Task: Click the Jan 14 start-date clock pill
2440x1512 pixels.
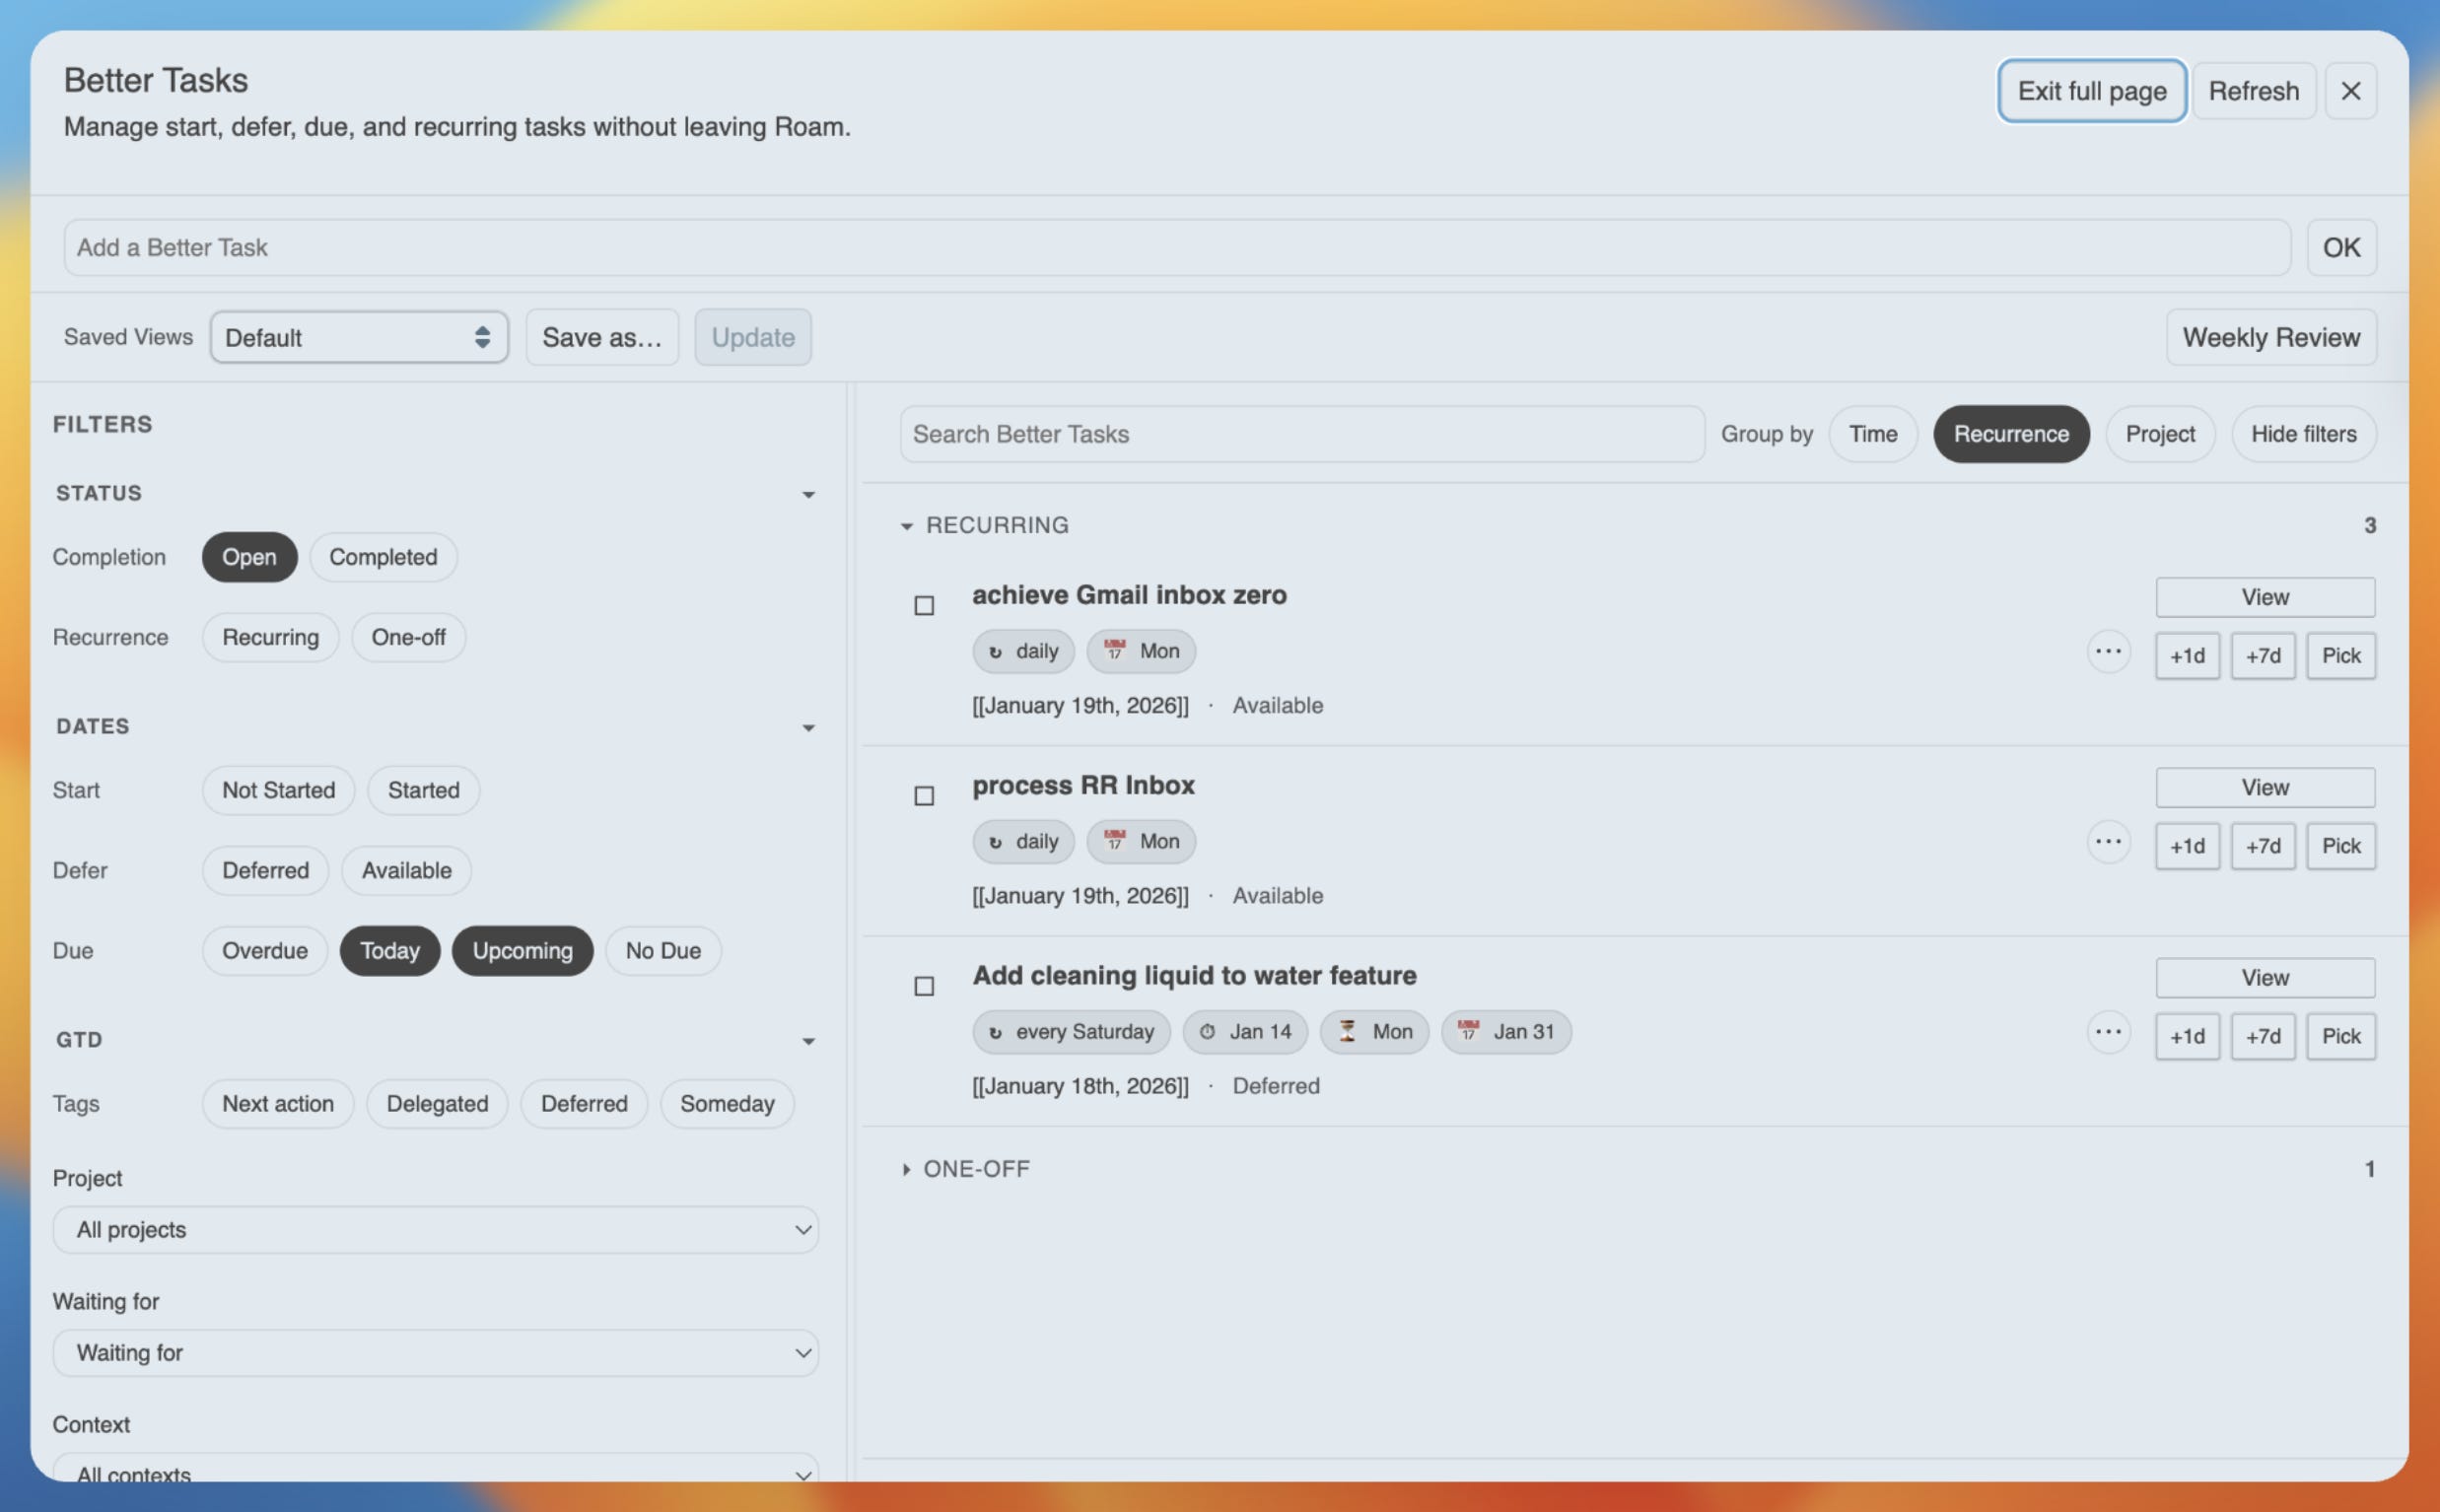Action: (1245, 1032)
